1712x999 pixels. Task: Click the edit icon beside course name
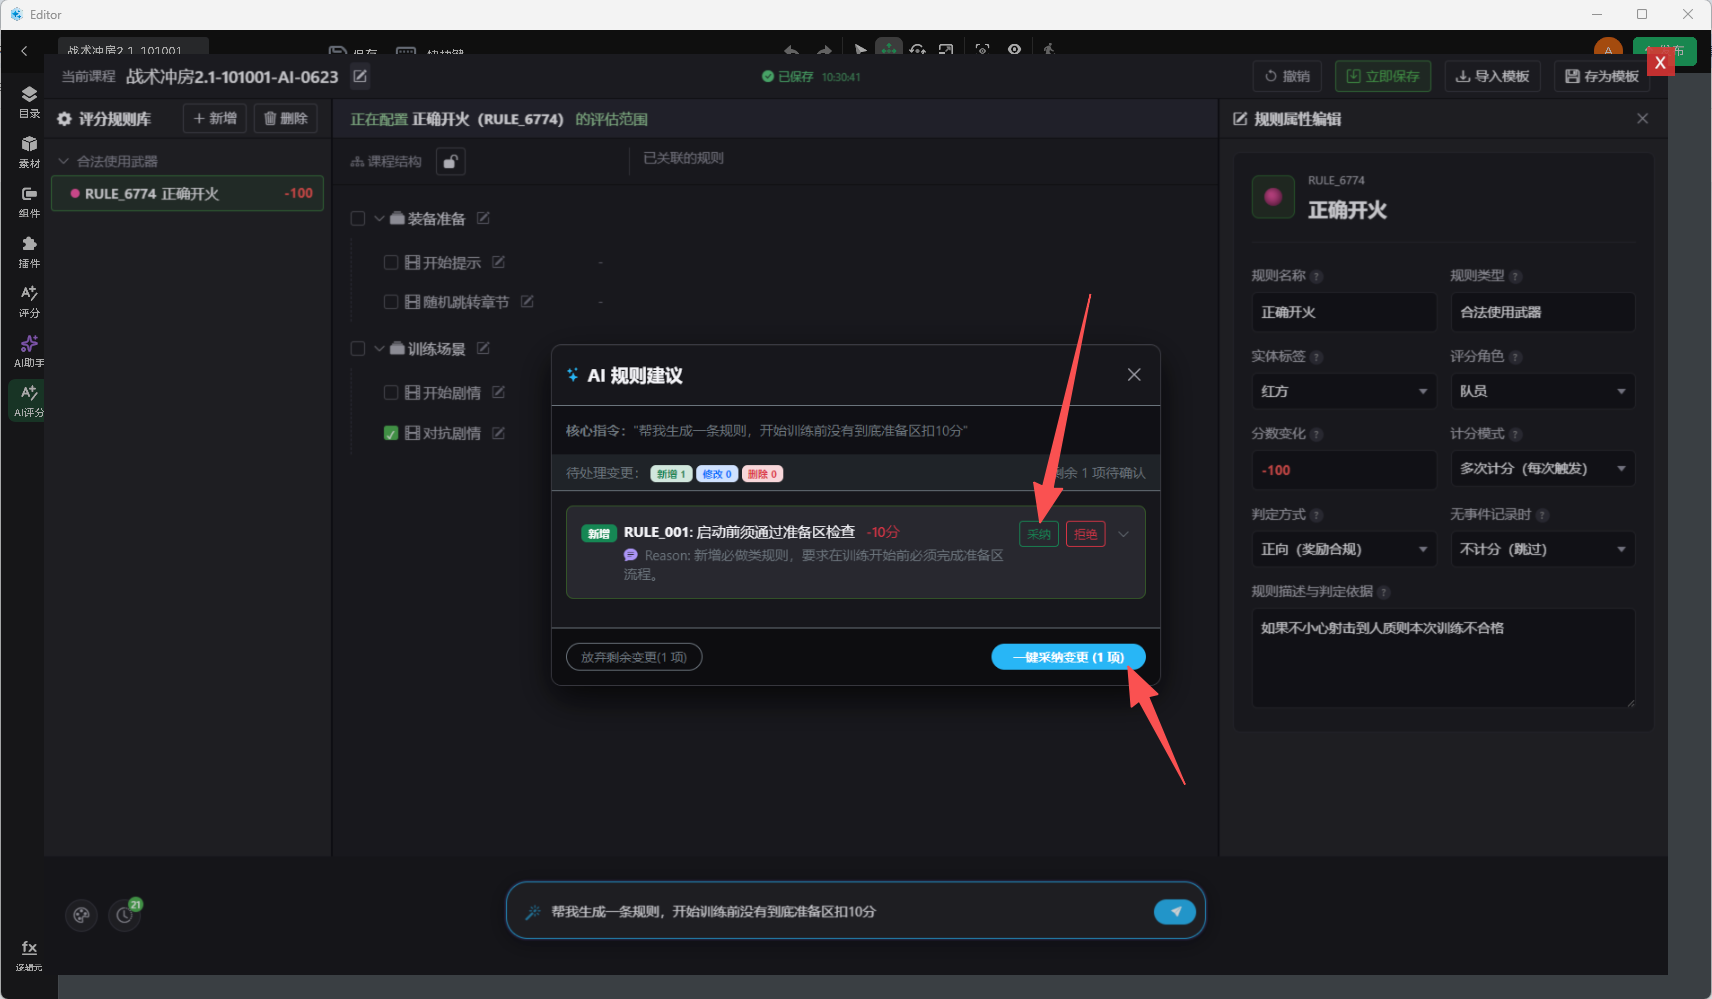point(360,76)
